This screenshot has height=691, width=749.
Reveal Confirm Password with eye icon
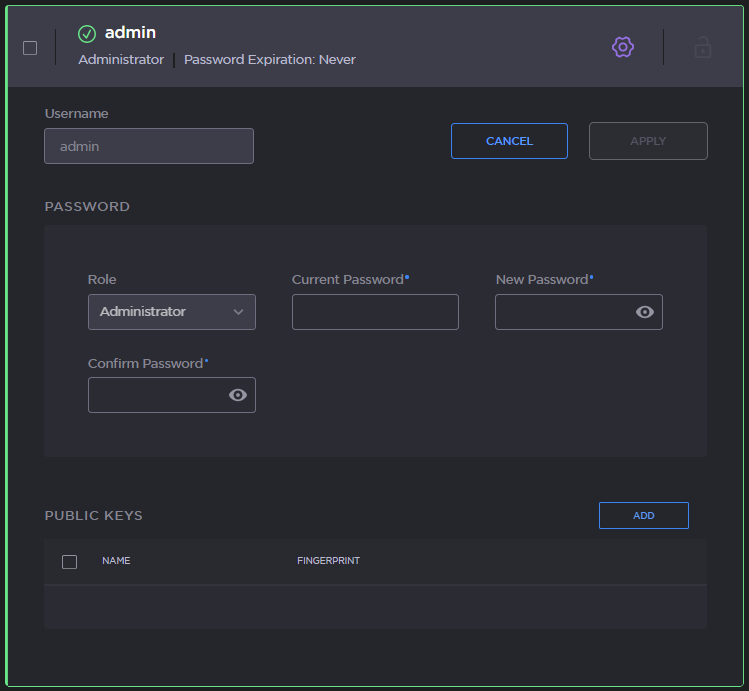238,395
